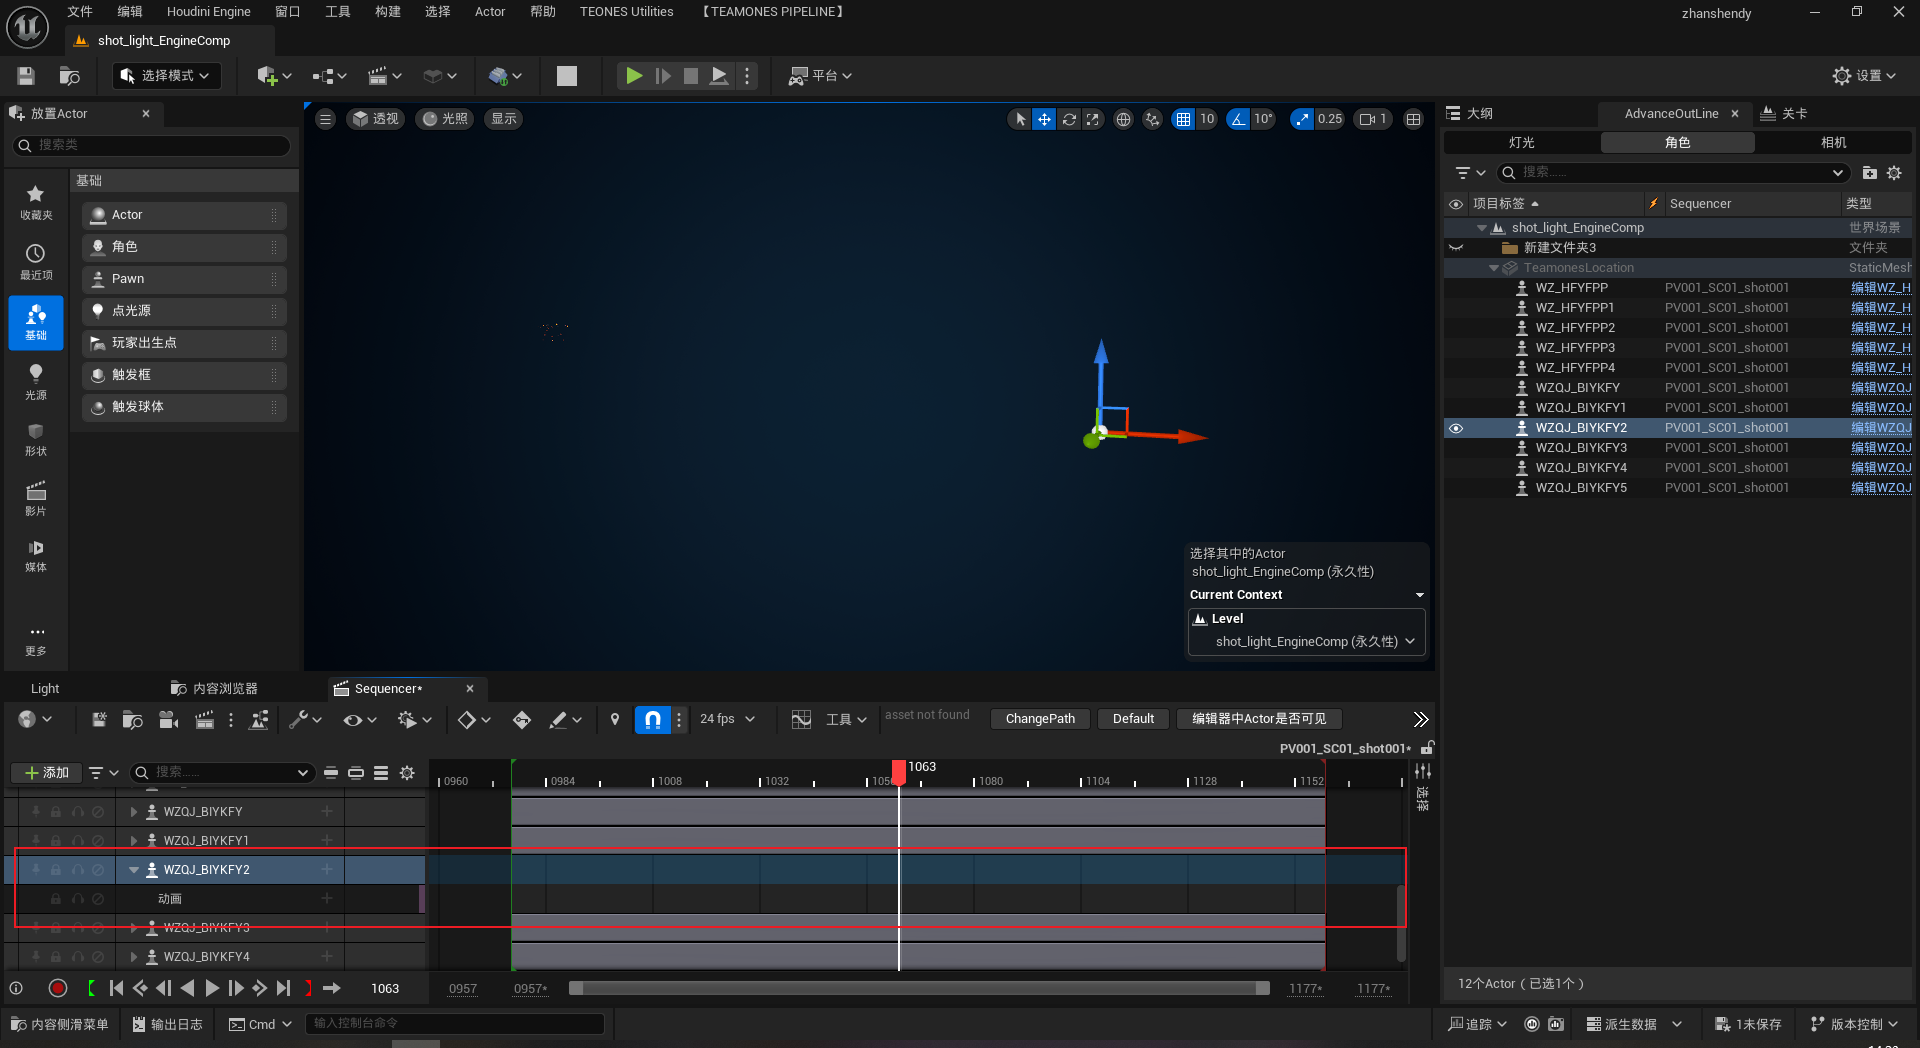Click the Sequencer record button

click(58, 988)
